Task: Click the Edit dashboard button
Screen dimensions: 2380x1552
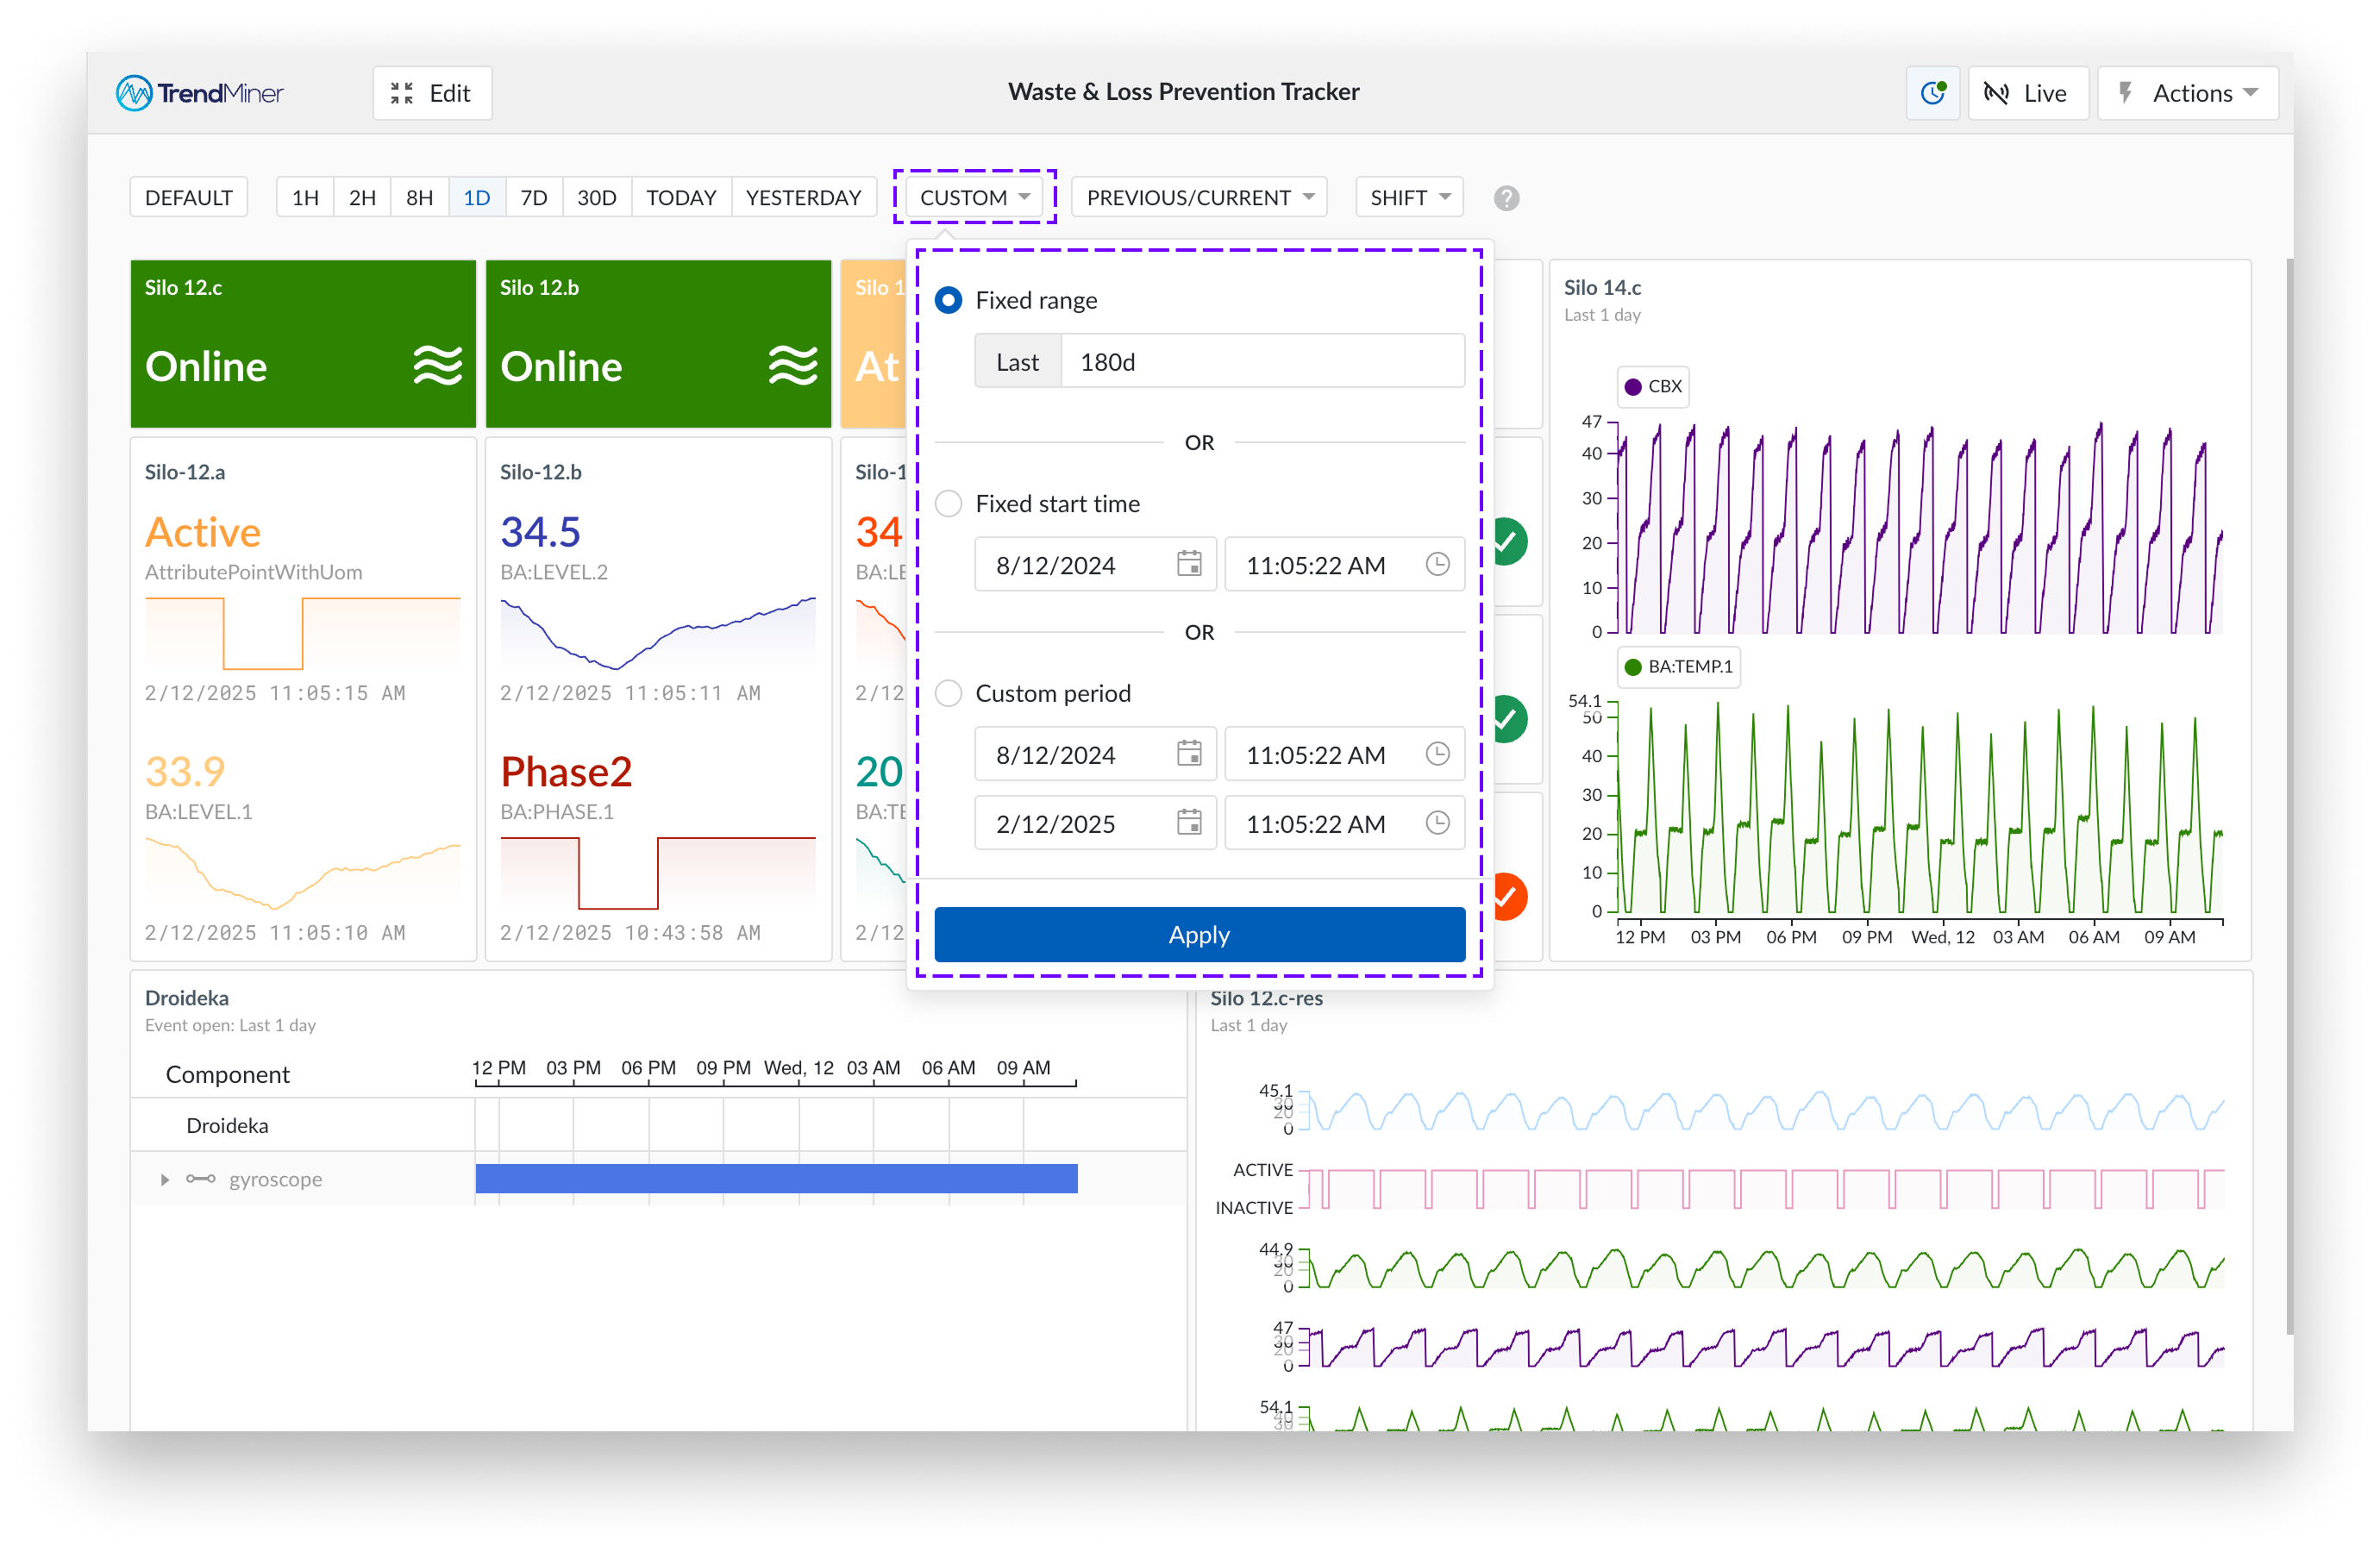Action: point(432,93)
